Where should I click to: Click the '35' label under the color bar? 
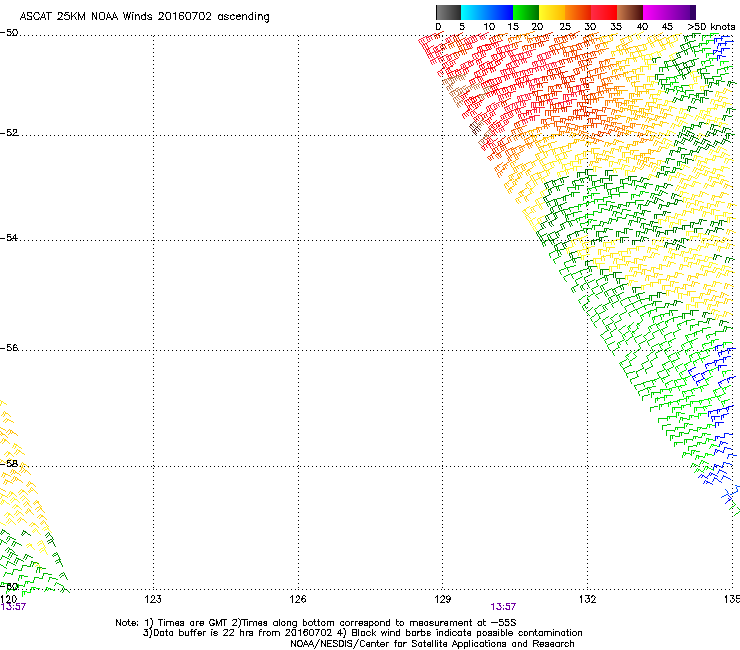pos(616,27)
